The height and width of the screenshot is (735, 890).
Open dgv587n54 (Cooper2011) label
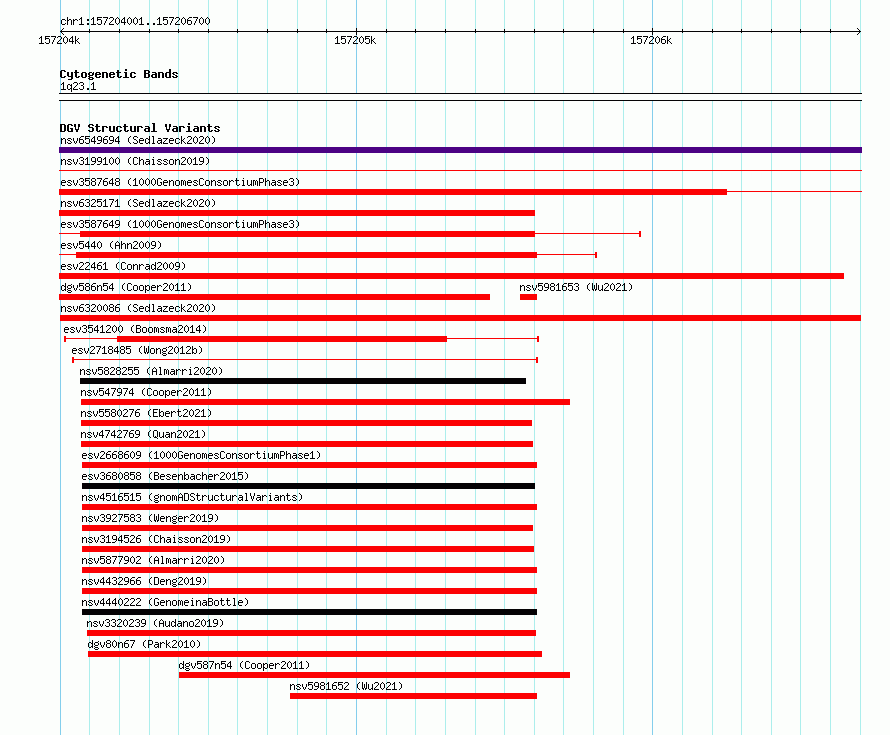point(244,665)
